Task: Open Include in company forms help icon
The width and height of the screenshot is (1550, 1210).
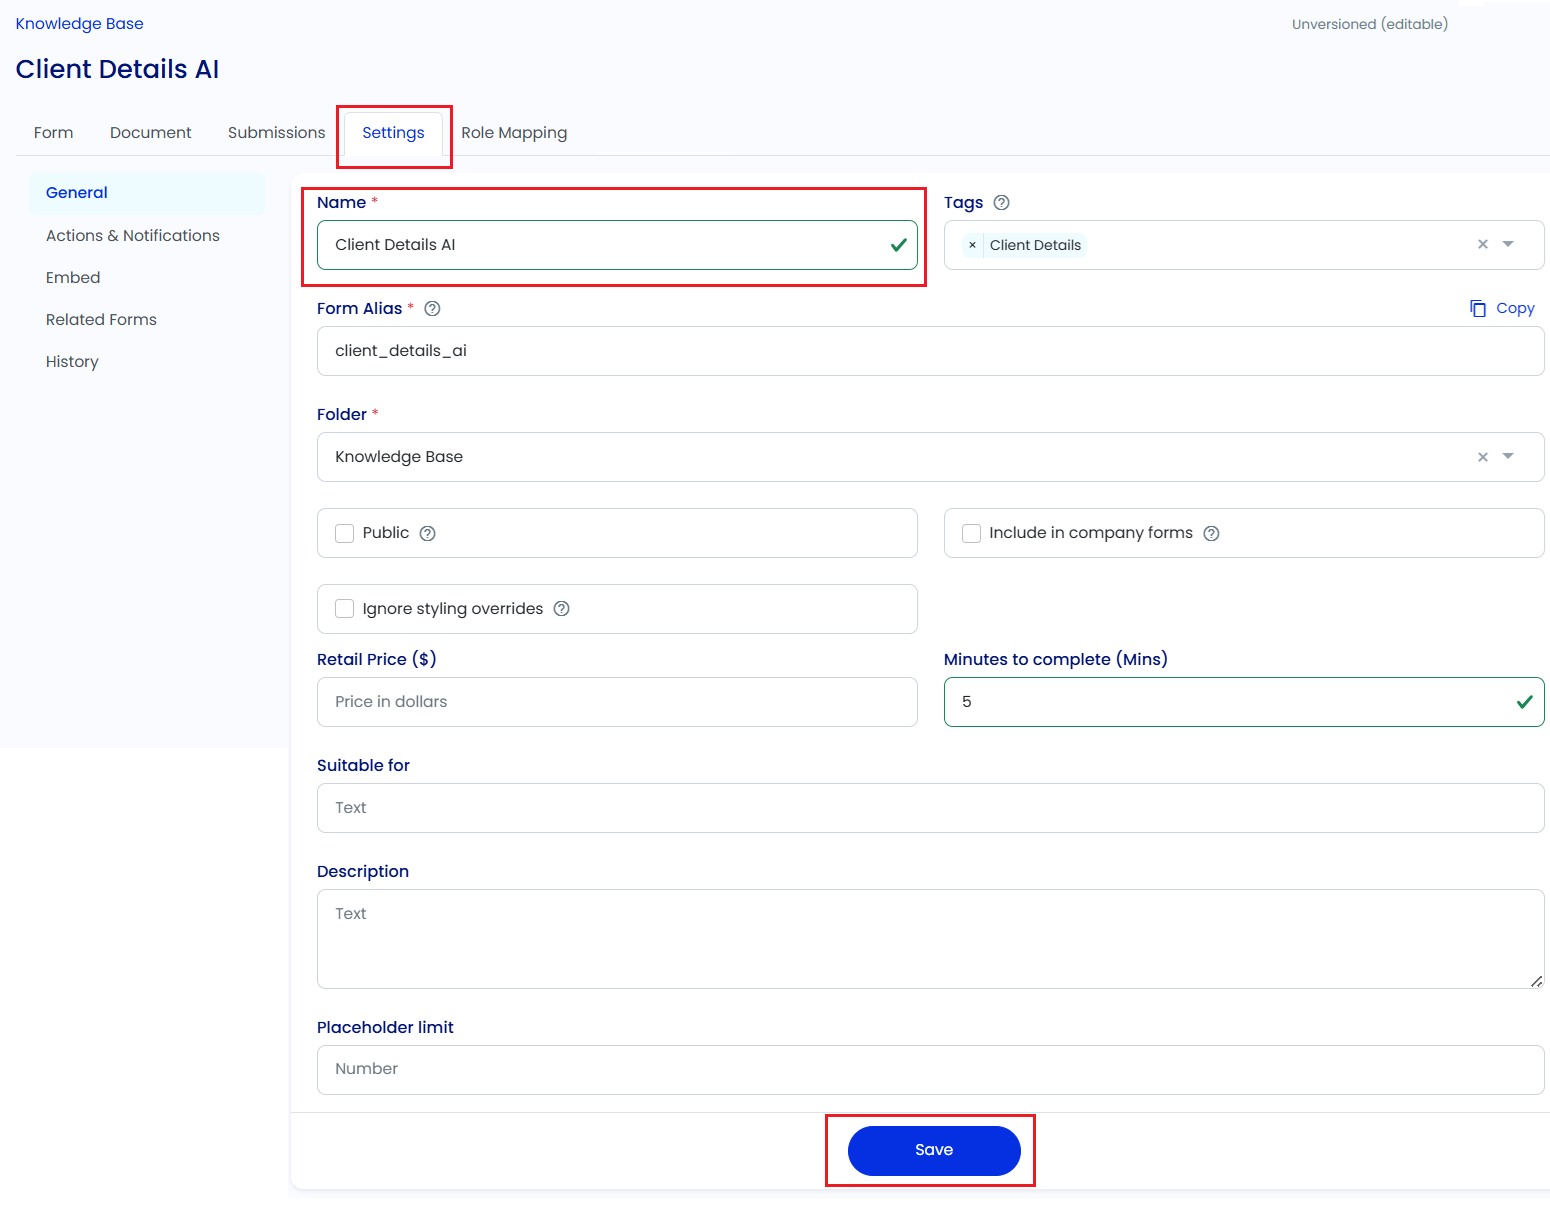Action: 1211,533
